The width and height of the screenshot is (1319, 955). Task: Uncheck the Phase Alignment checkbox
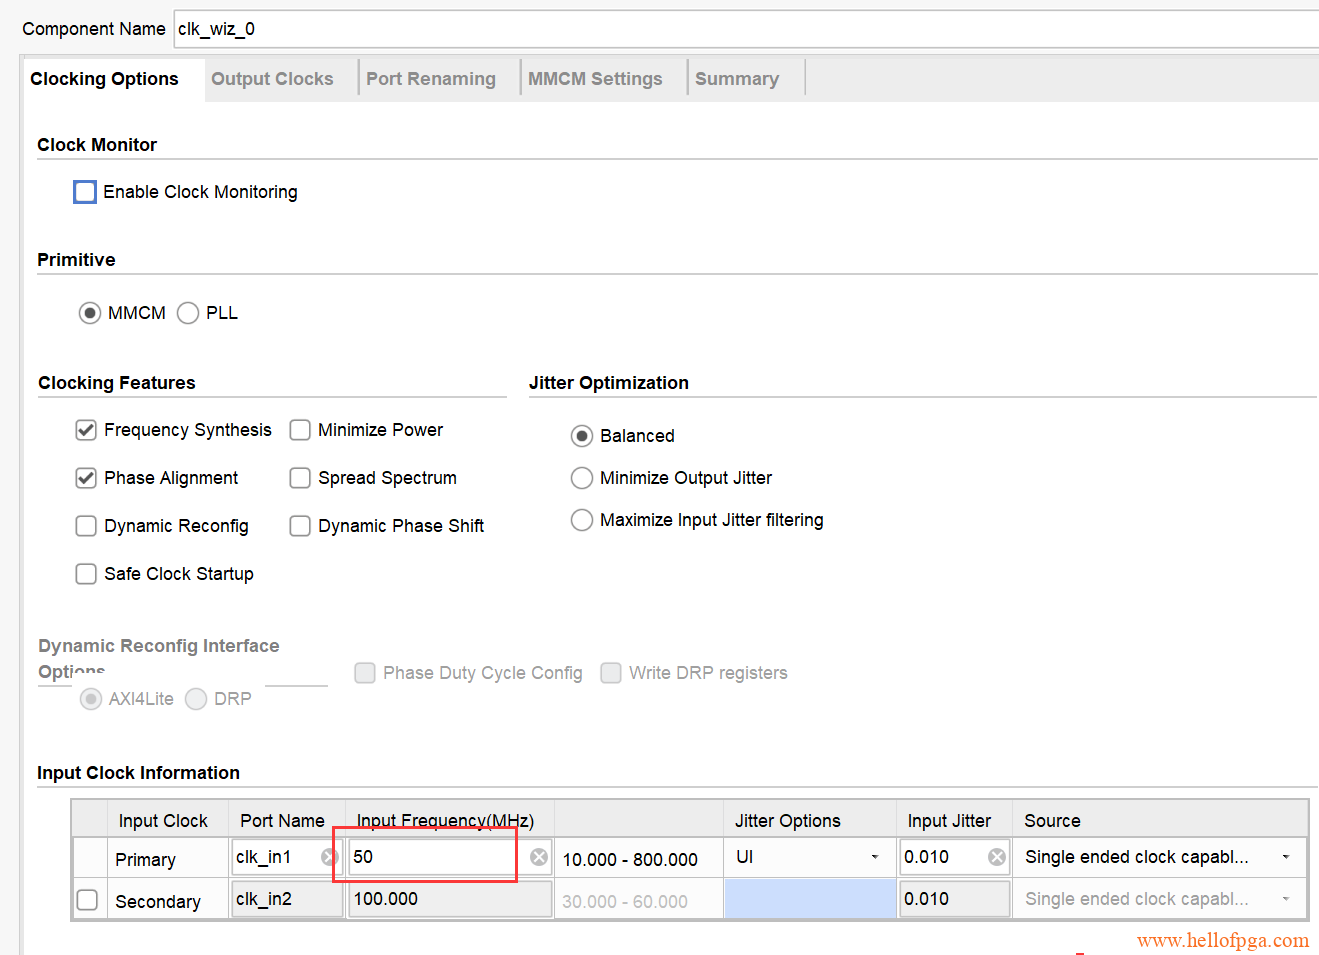click(87, 478)
